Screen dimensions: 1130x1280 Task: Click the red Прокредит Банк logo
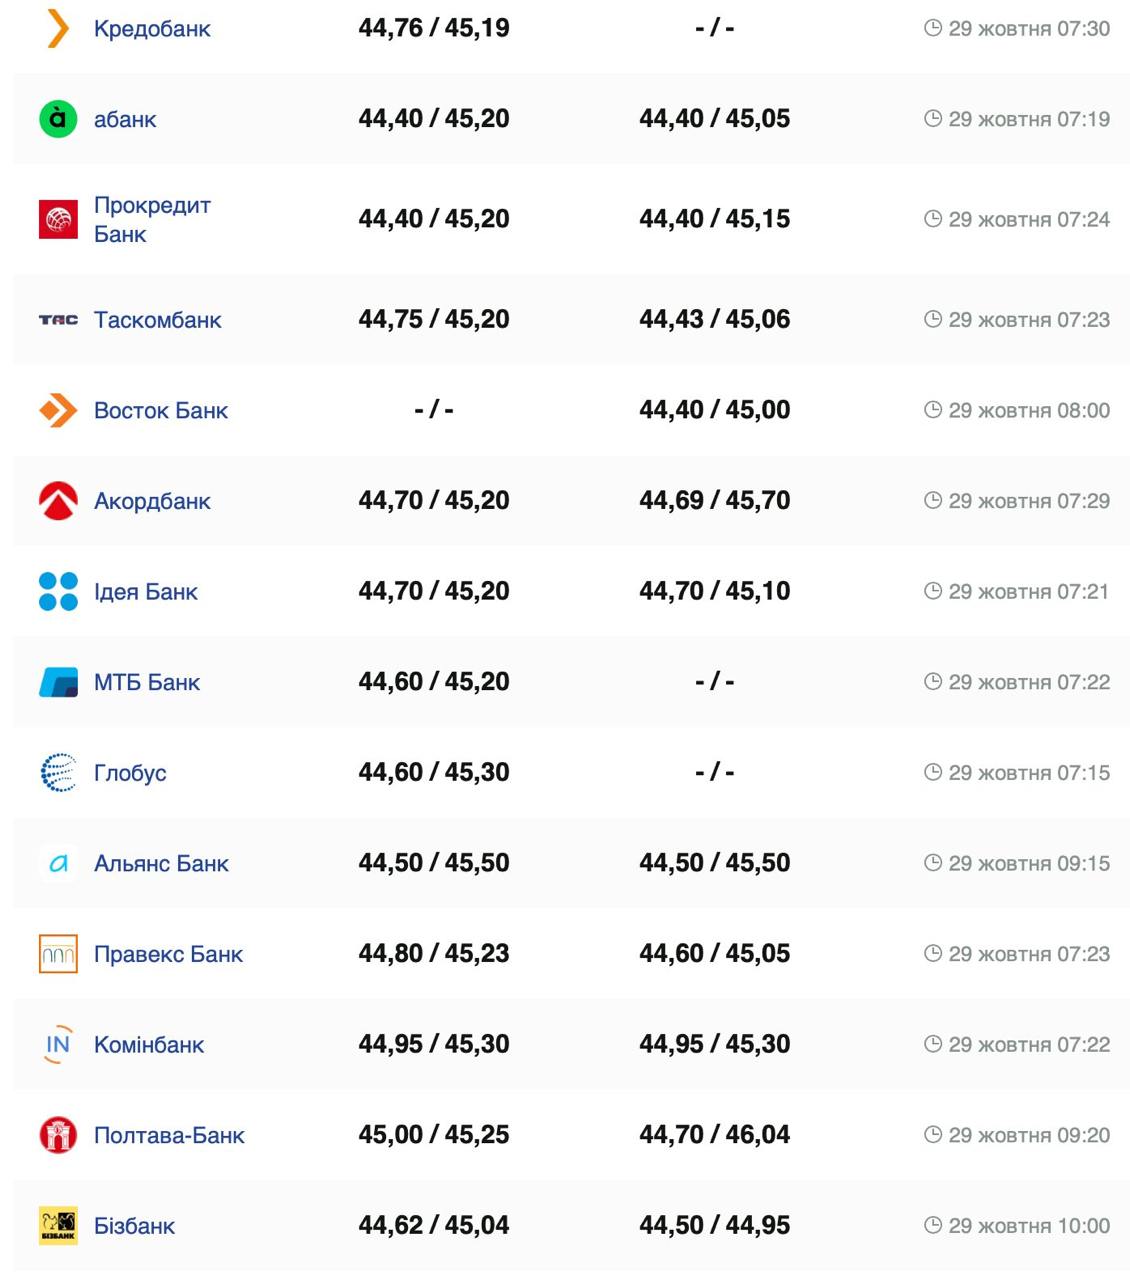point(58,219)
